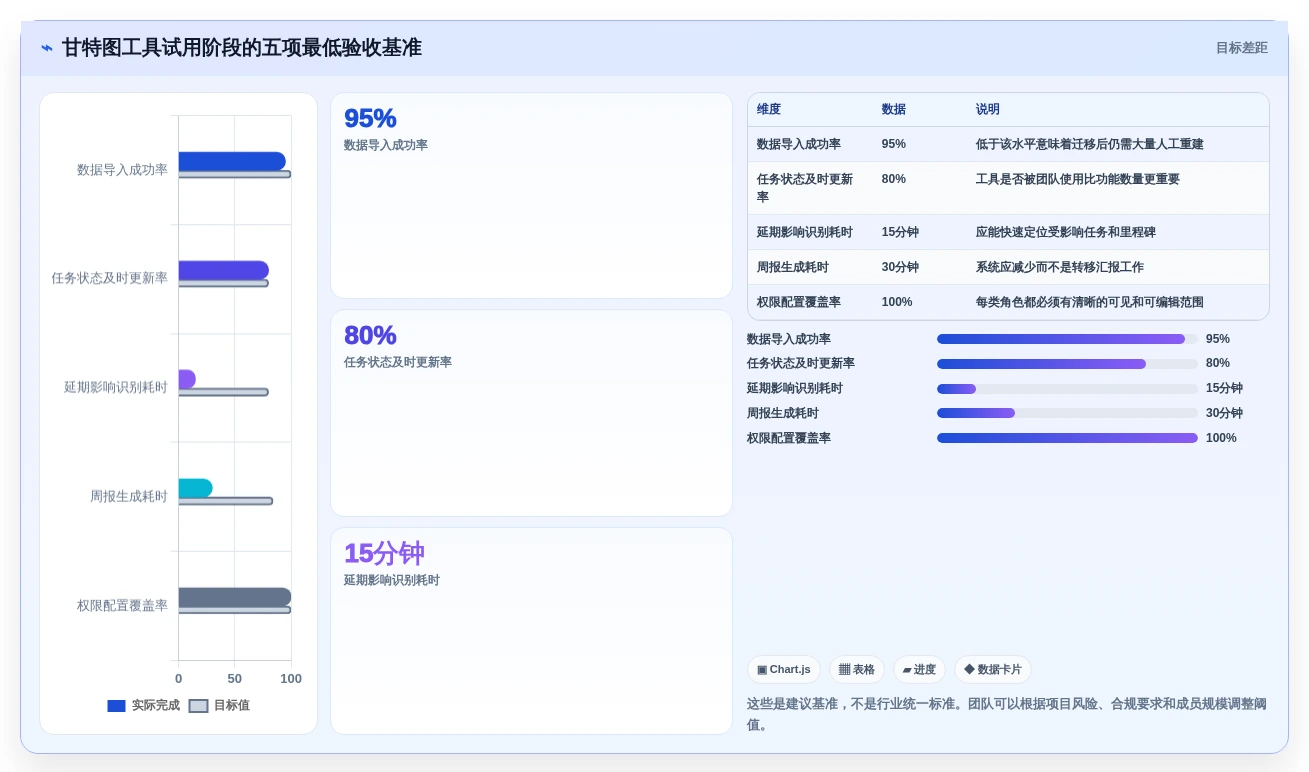Click the 实际完成 legend label
Viewport: 1309px width, 772px height.
156,706
